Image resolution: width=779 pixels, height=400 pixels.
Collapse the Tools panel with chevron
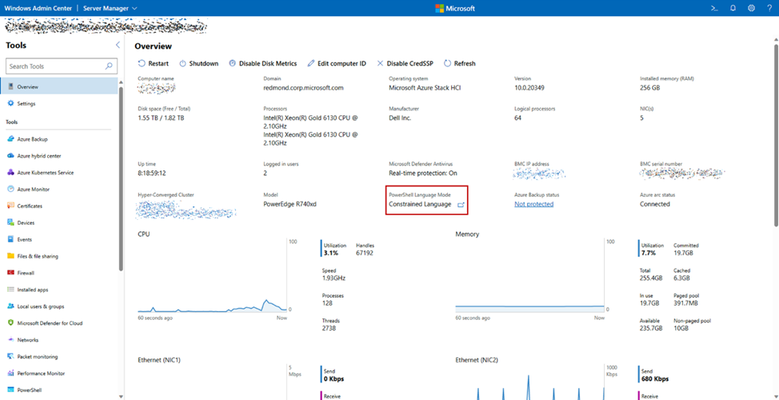coord(118,45)
